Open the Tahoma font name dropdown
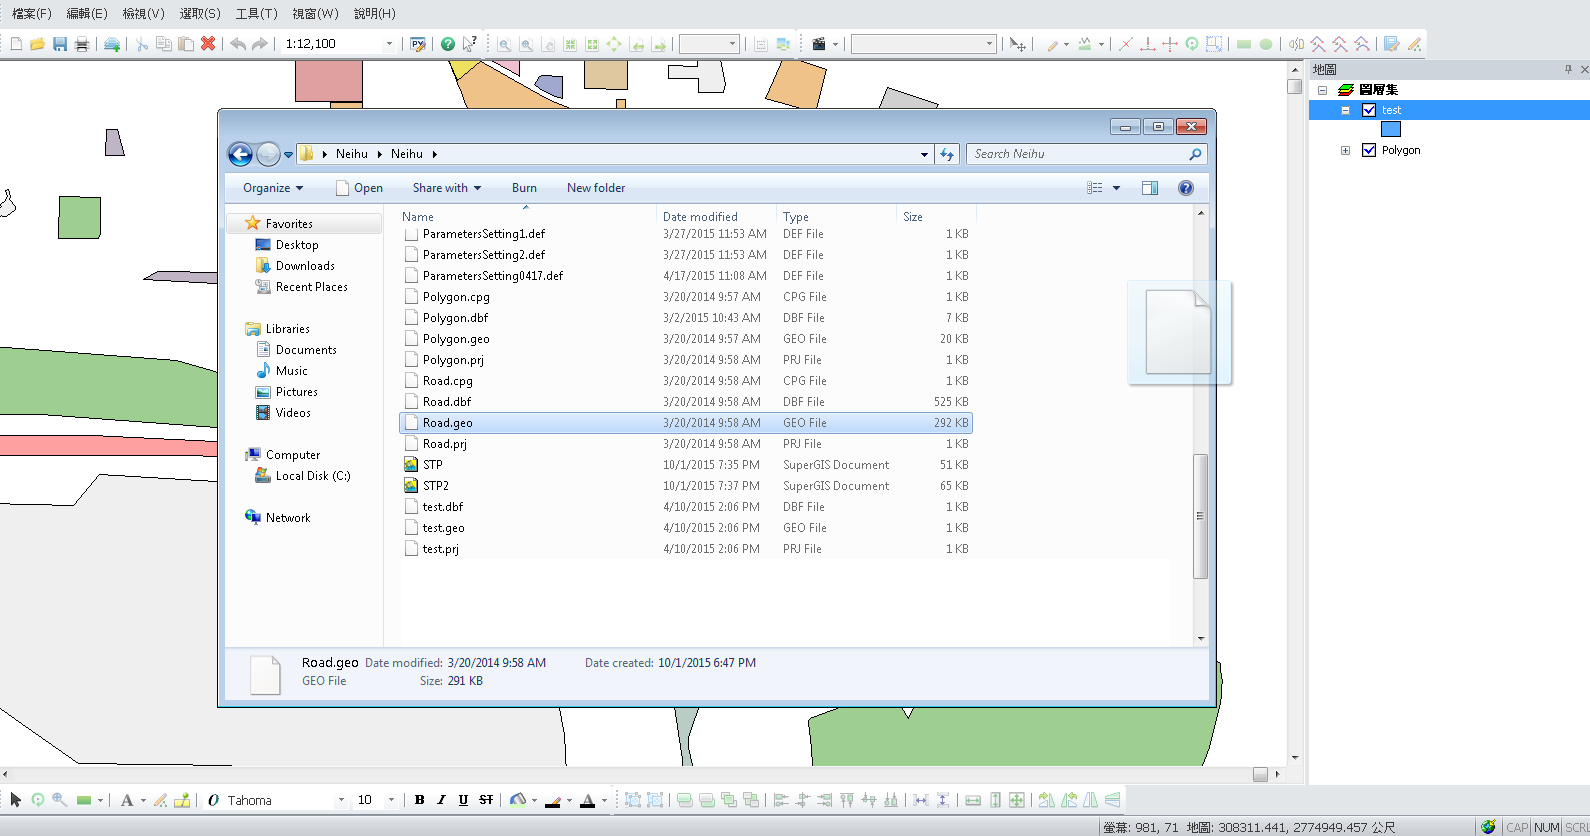Screen dimensions: 1590x836 (341, 800)
